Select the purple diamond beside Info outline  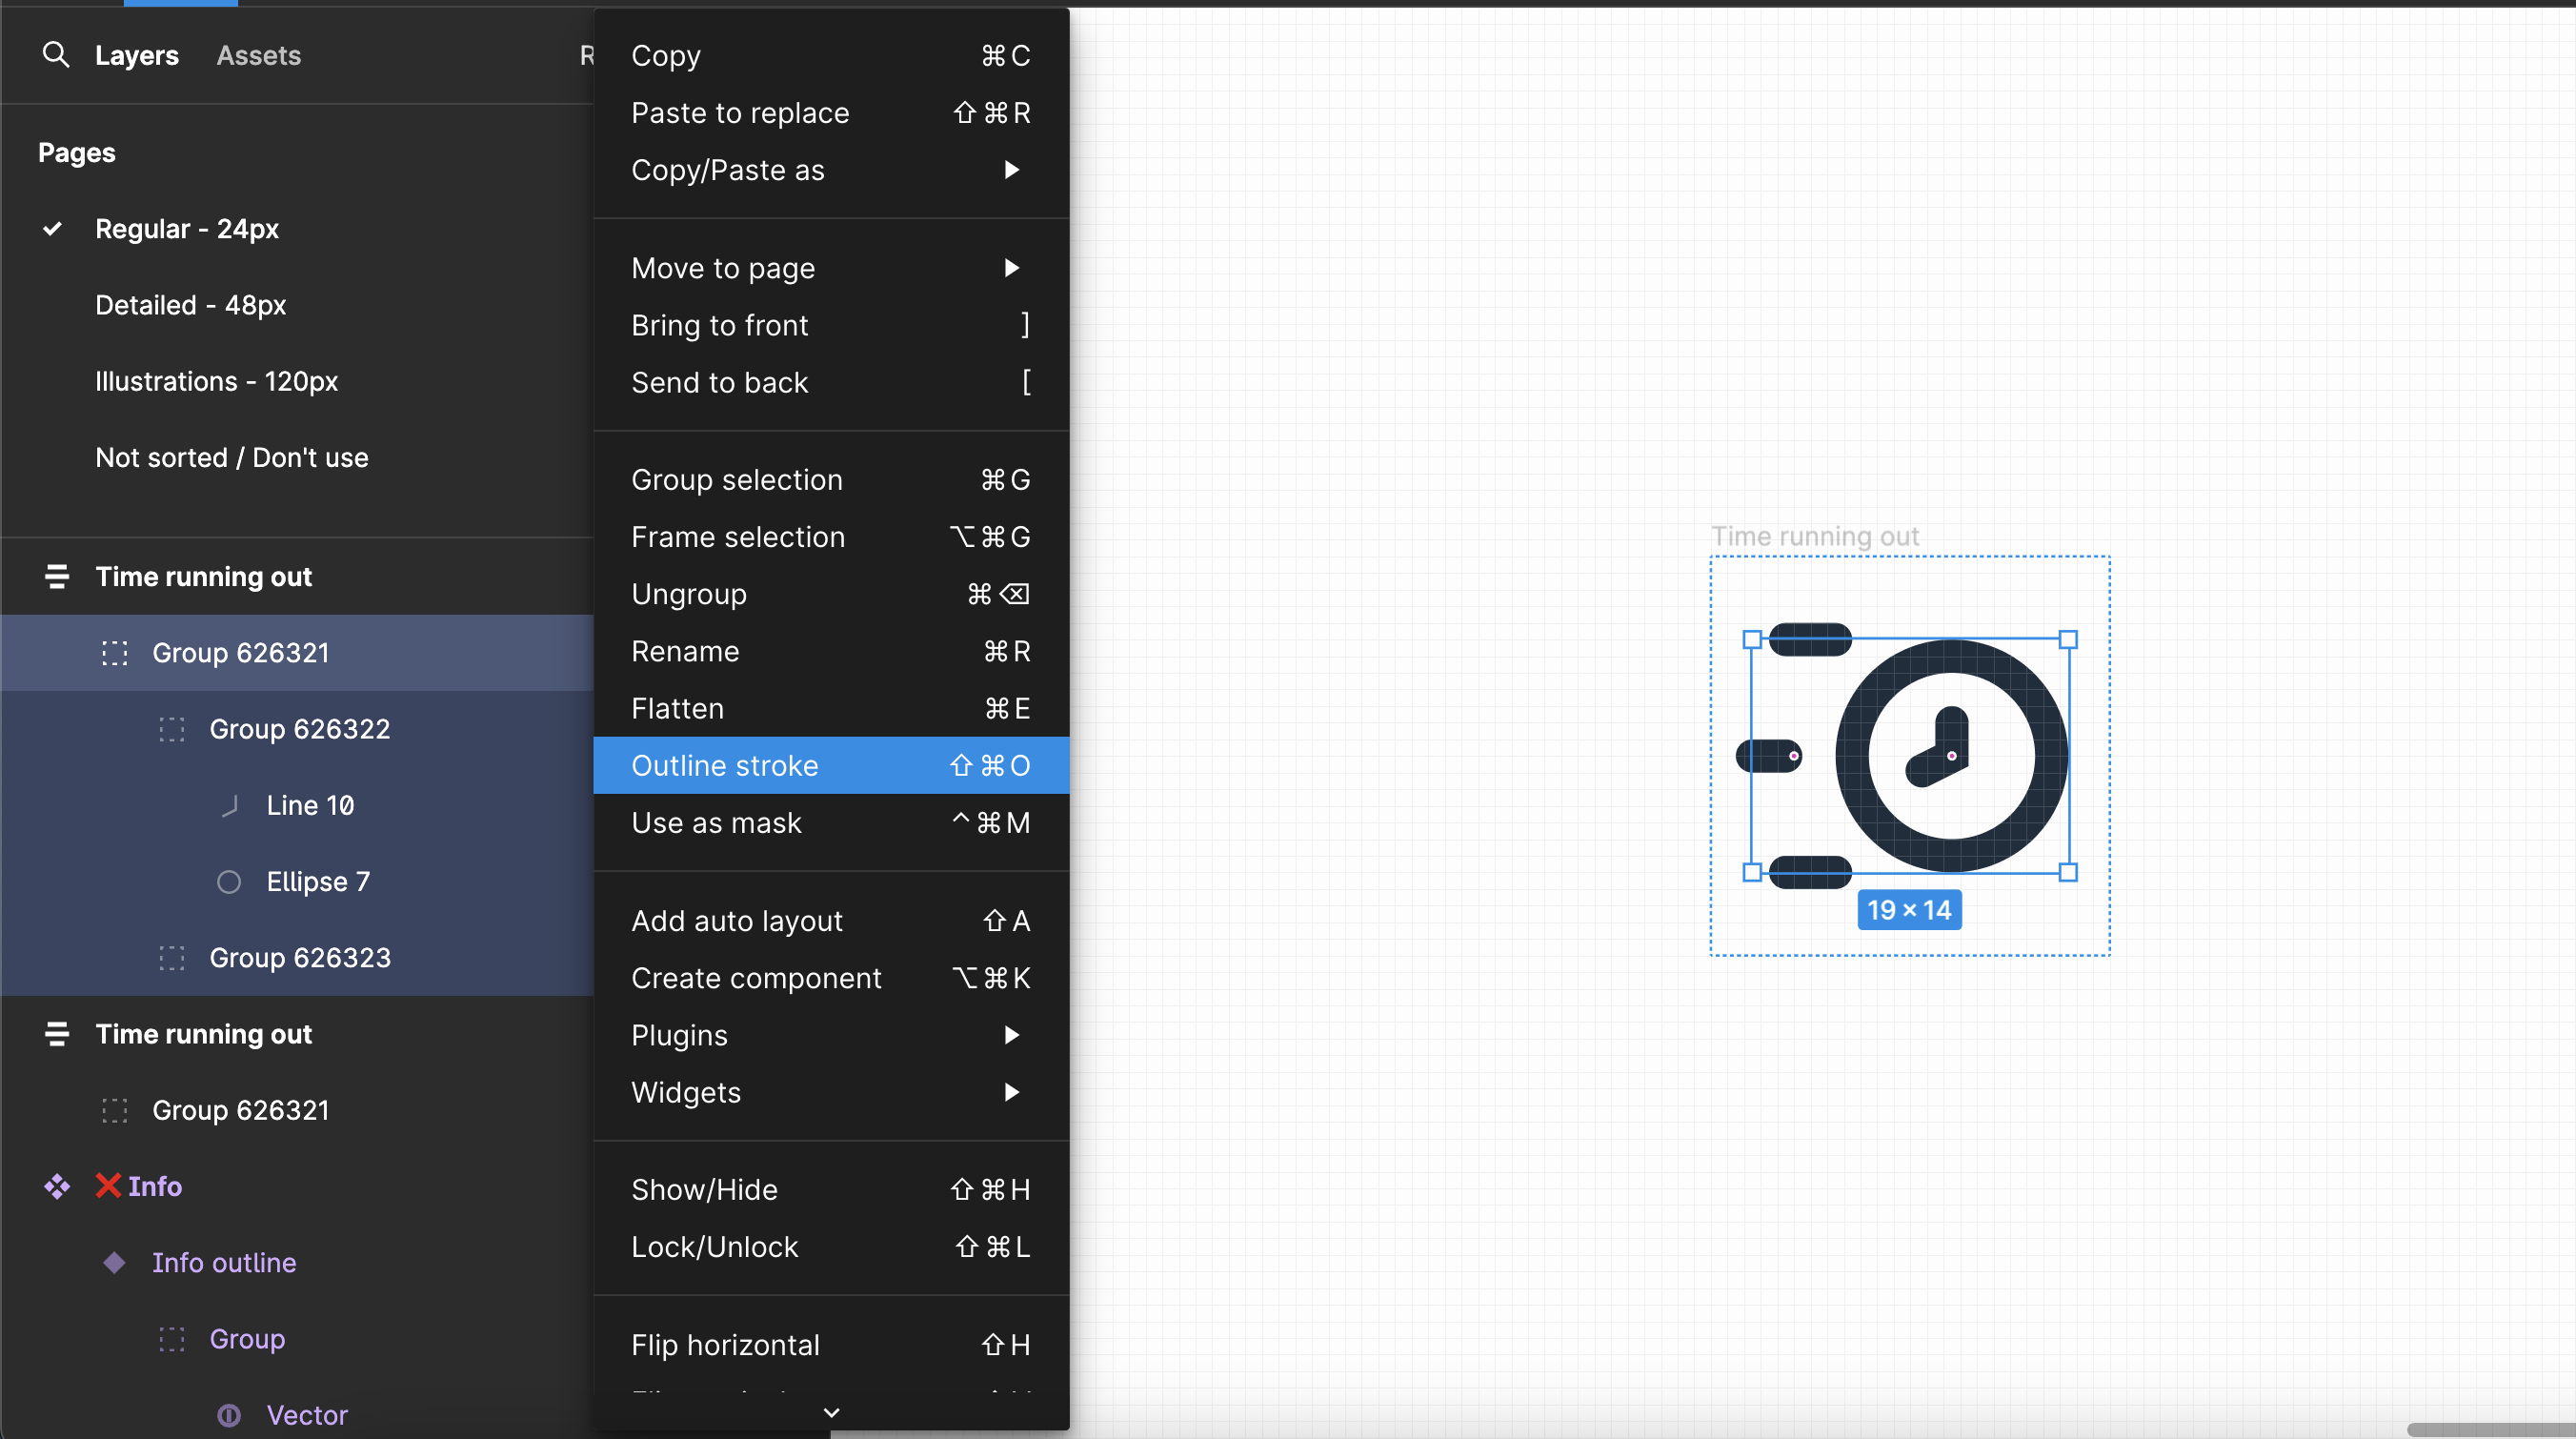tap(114, 1263)
